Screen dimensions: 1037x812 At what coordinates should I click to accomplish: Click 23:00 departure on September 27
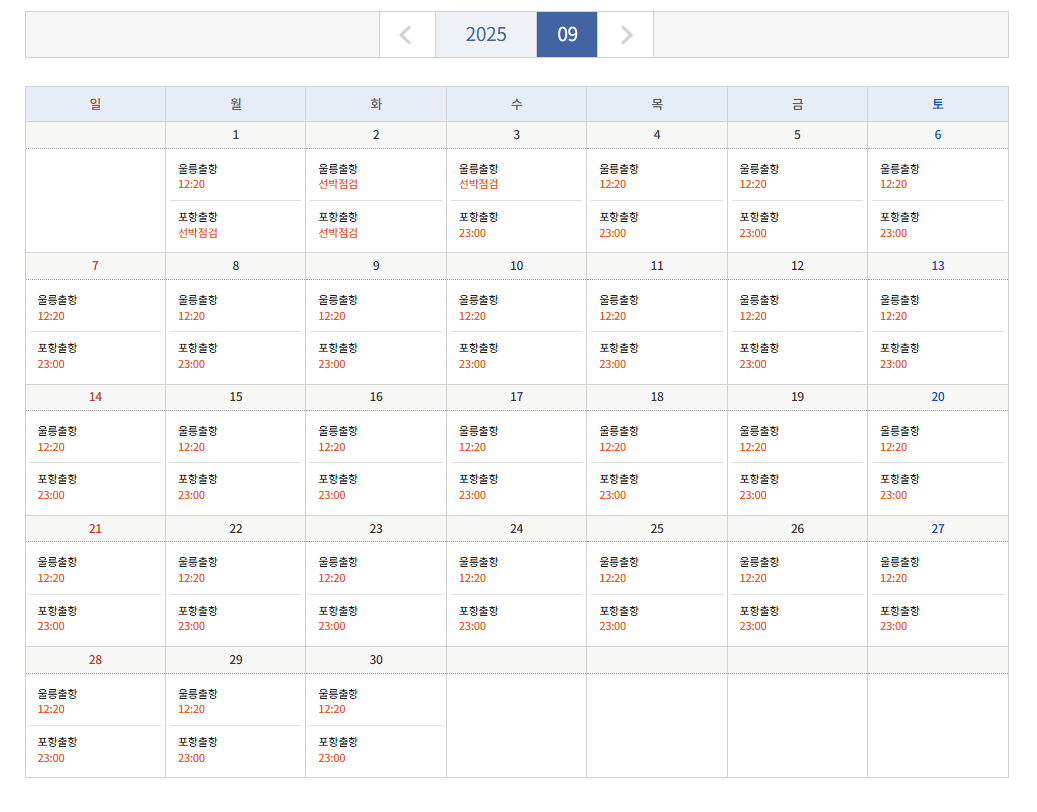point(893,626)
